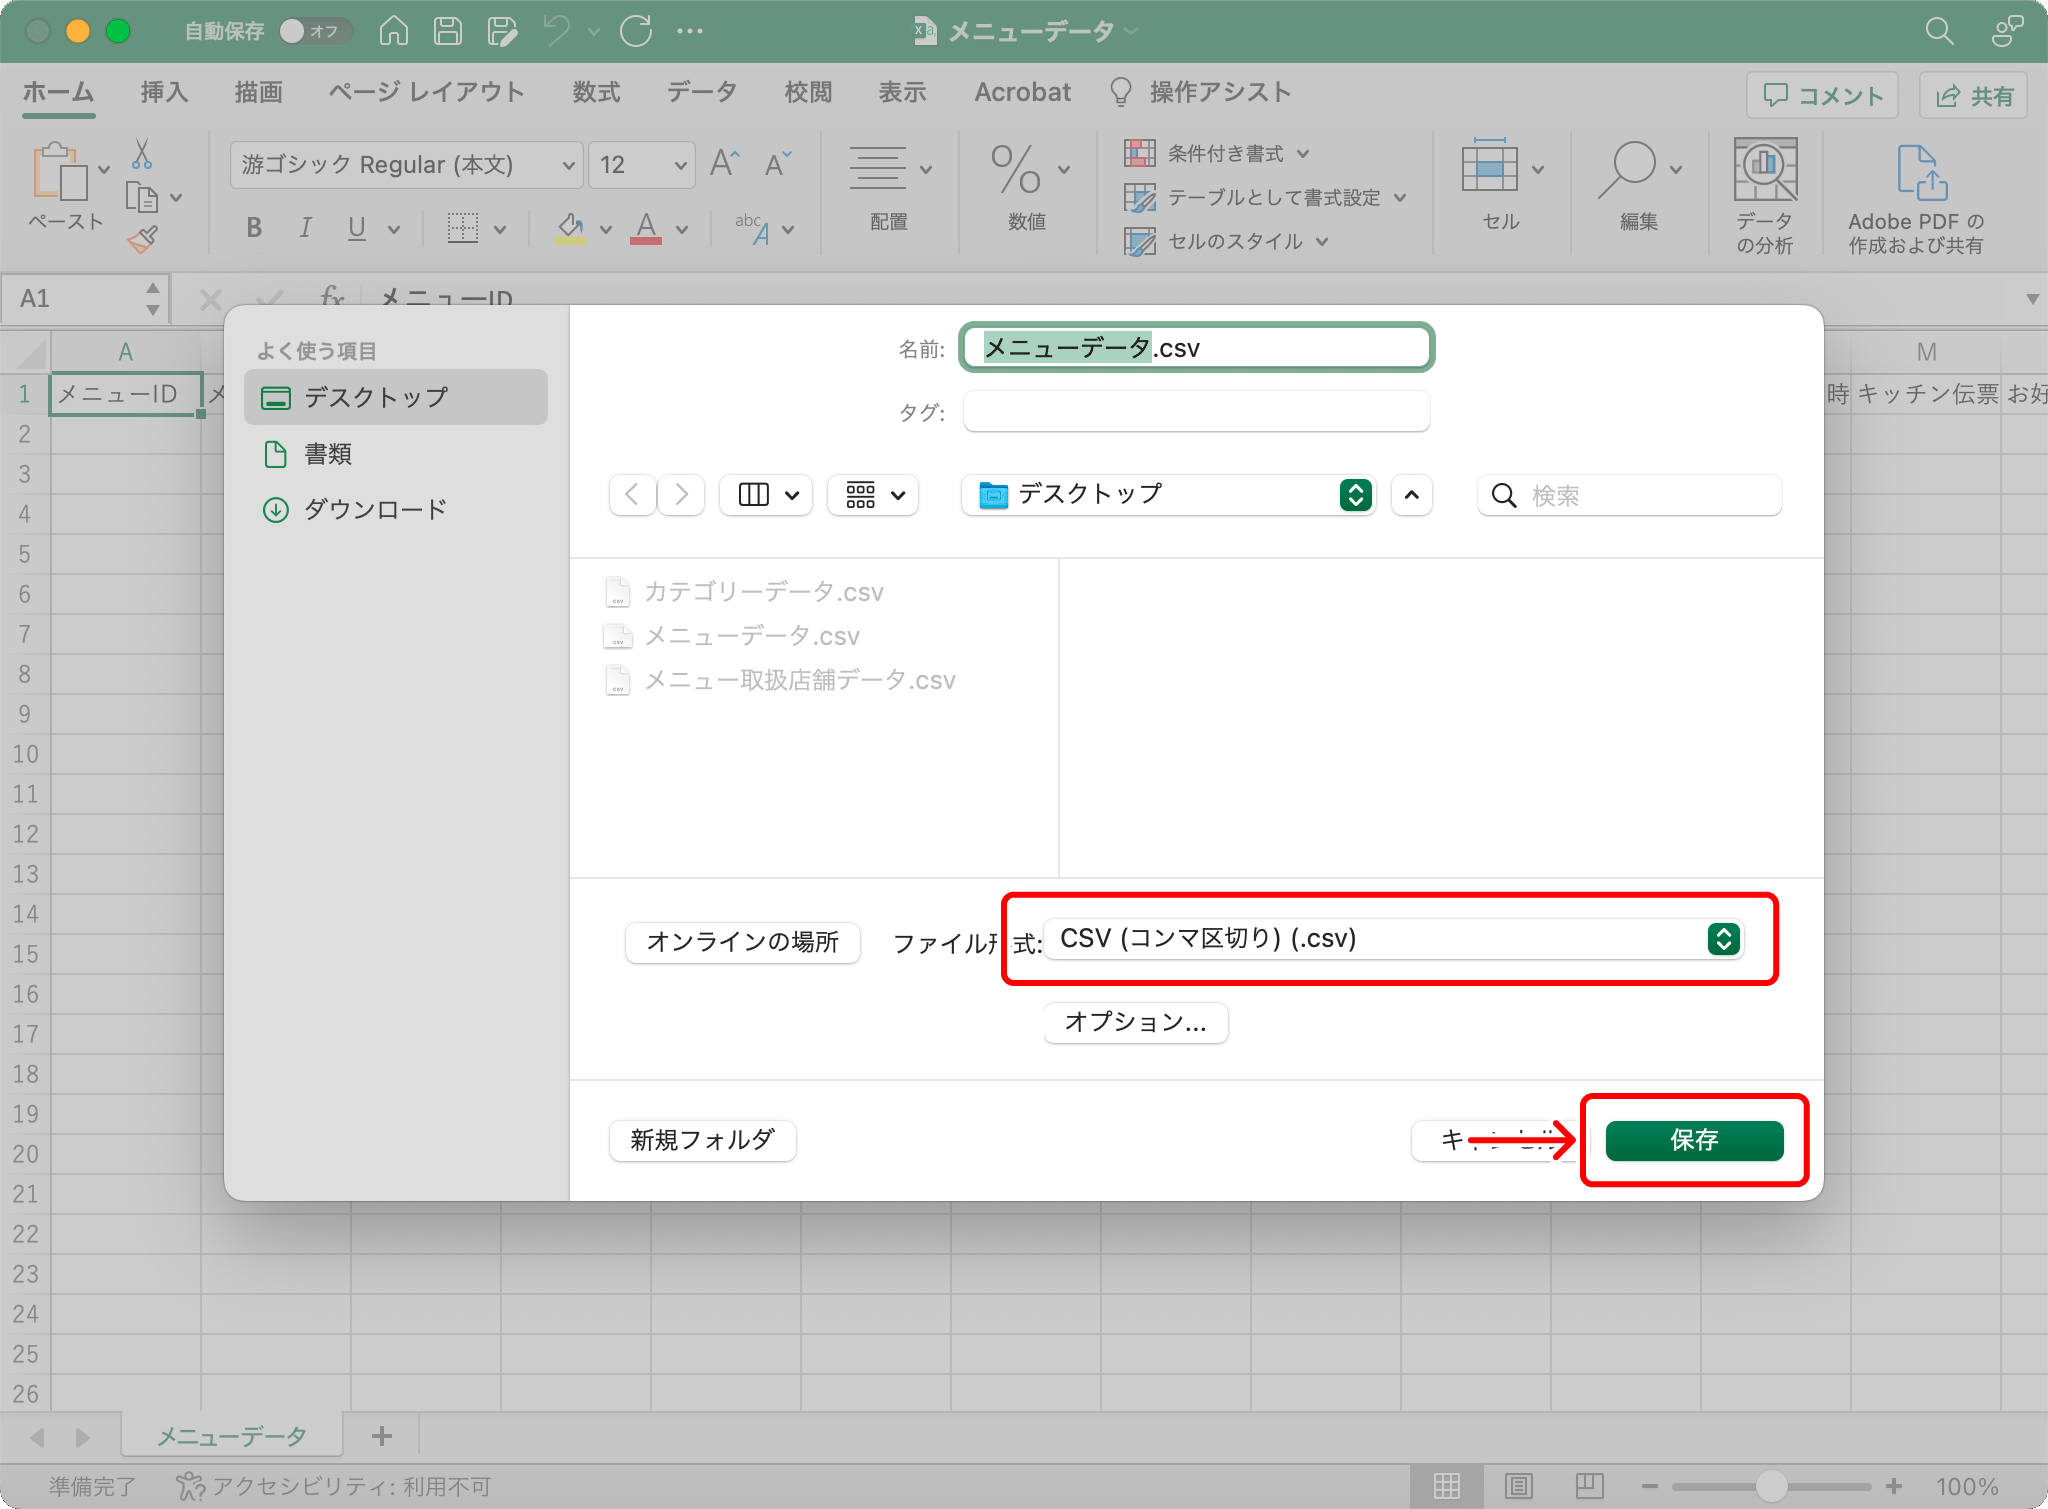This screenshot has width=2048, height=1509.
Task: Click the Redo circular arrow icon
Action: pyautogui.click(x=636, y=31)
